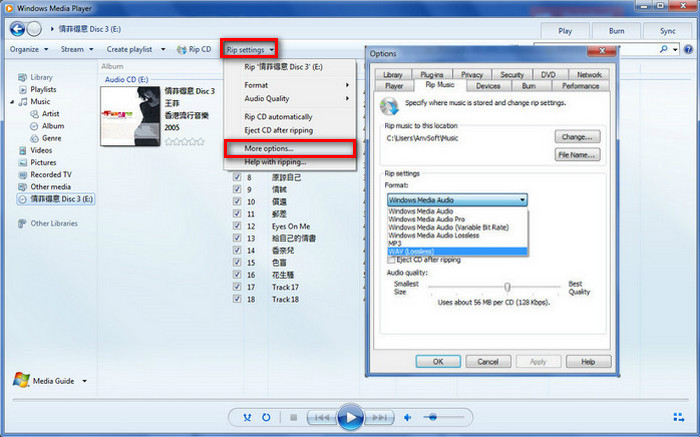
Task: Select the Playlists icon in the sidebar
Action: 22,90
